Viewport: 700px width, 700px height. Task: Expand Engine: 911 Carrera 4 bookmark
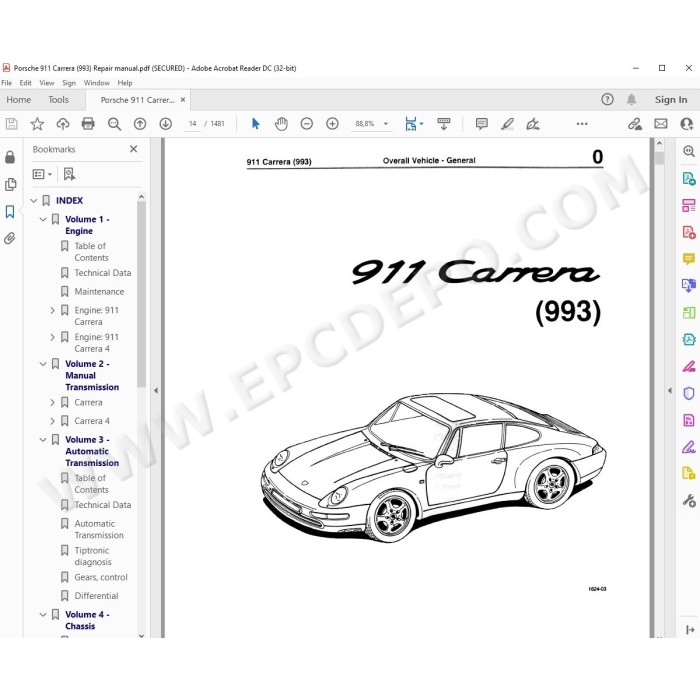52,337
